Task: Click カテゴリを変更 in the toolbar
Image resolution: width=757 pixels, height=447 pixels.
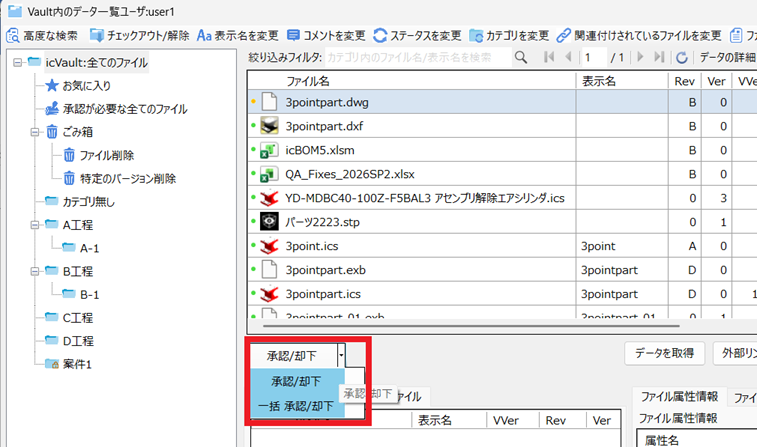Action: (x=509, y=36)
